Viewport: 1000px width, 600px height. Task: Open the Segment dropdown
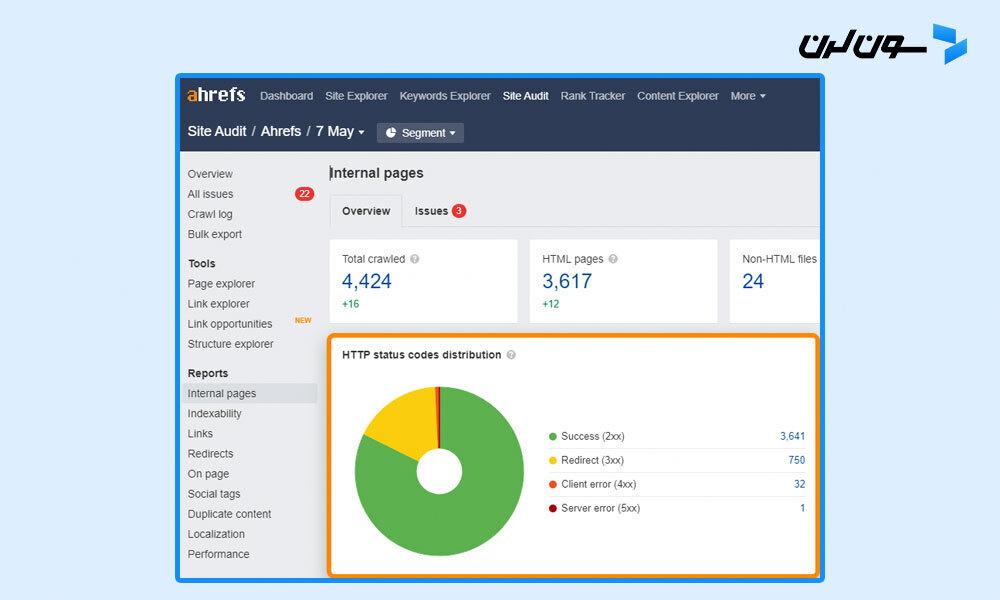click(x=420, y=133)
